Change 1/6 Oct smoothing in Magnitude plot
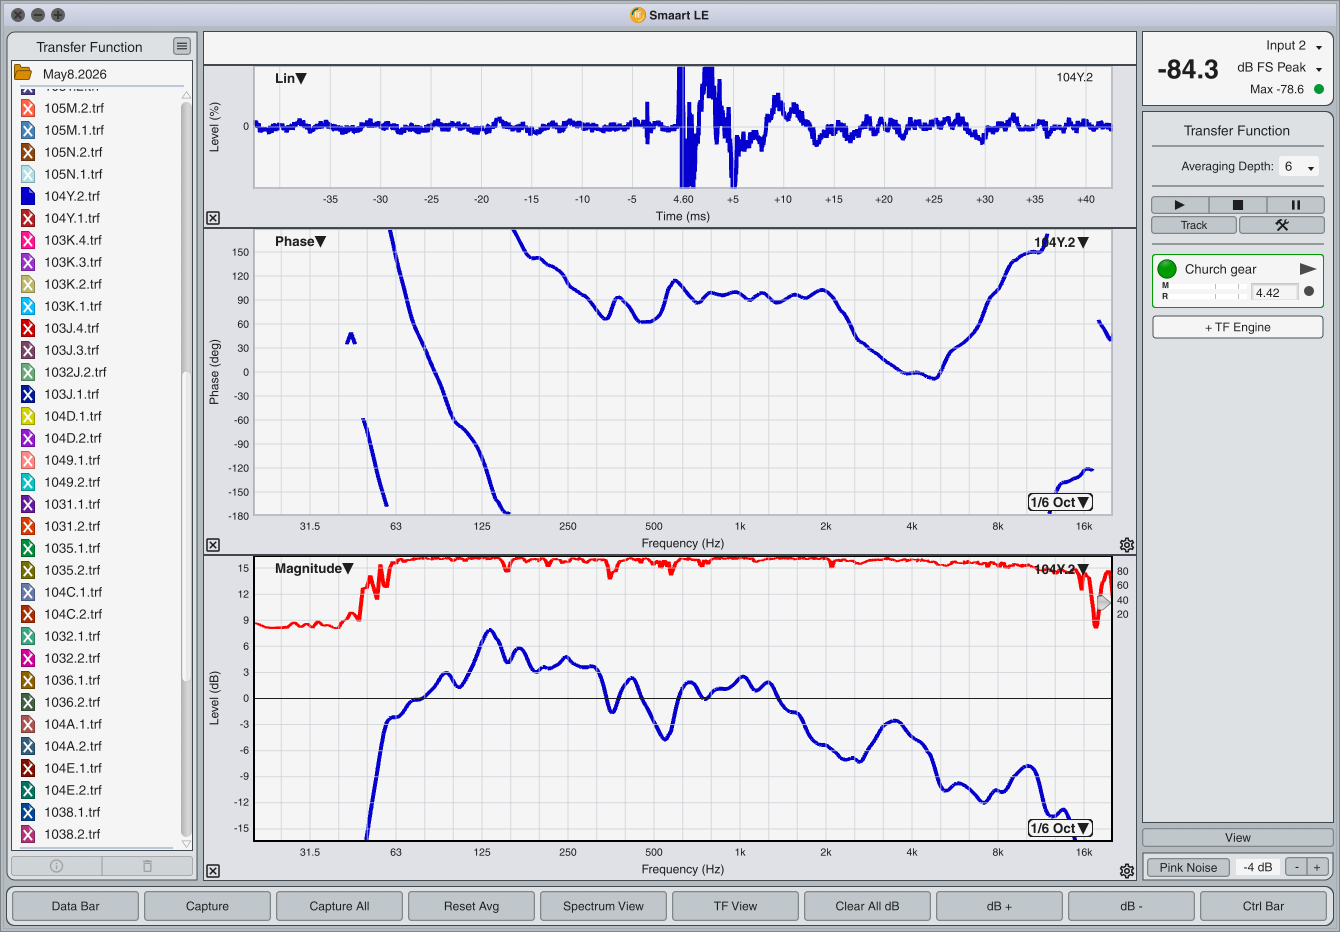The height and width of the screenshot is (932, 1340). 1060,828
